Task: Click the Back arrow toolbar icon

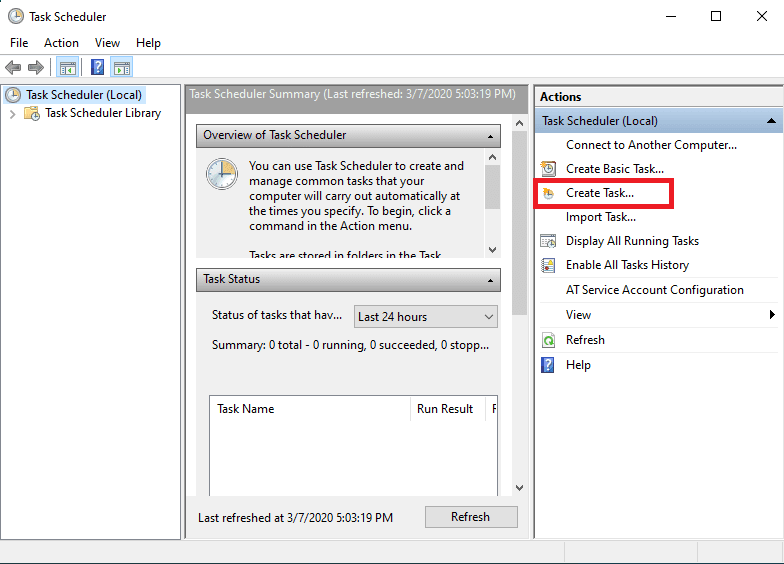Action: [13, 68]
